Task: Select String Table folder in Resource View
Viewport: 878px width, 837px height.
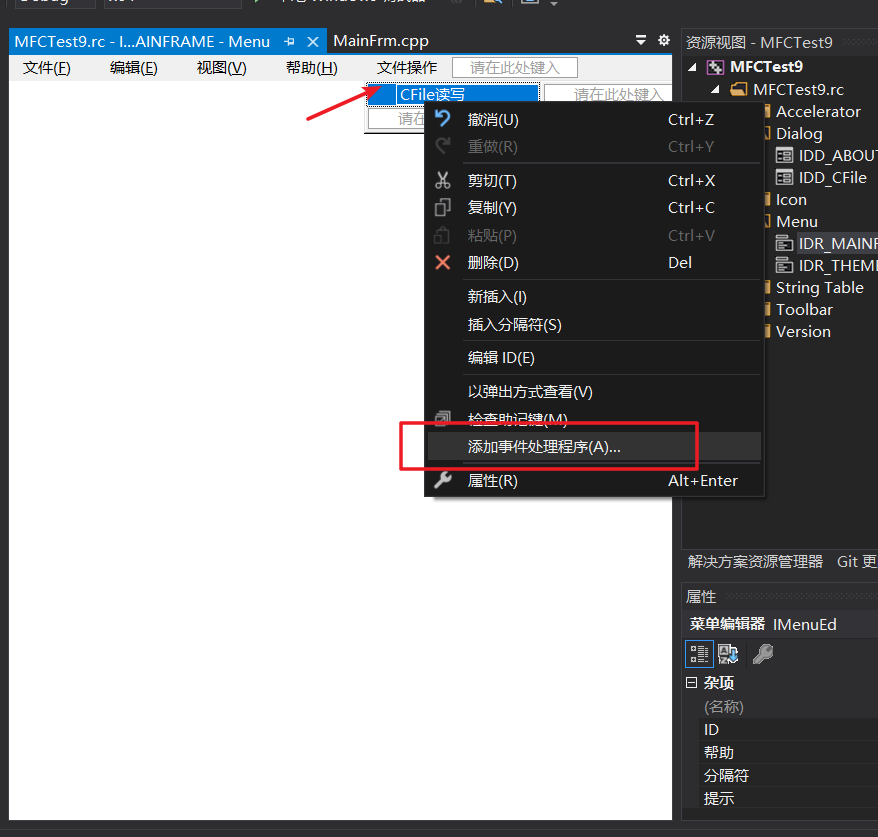Action: click(x=819, y=287)
